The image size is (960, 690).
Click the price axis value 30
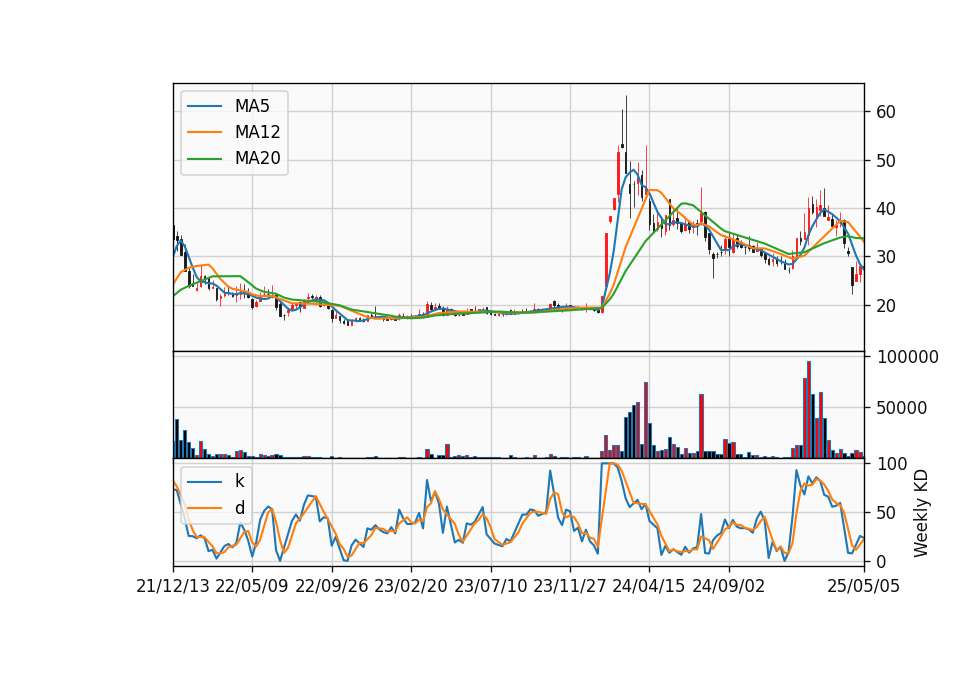point(886,257)
